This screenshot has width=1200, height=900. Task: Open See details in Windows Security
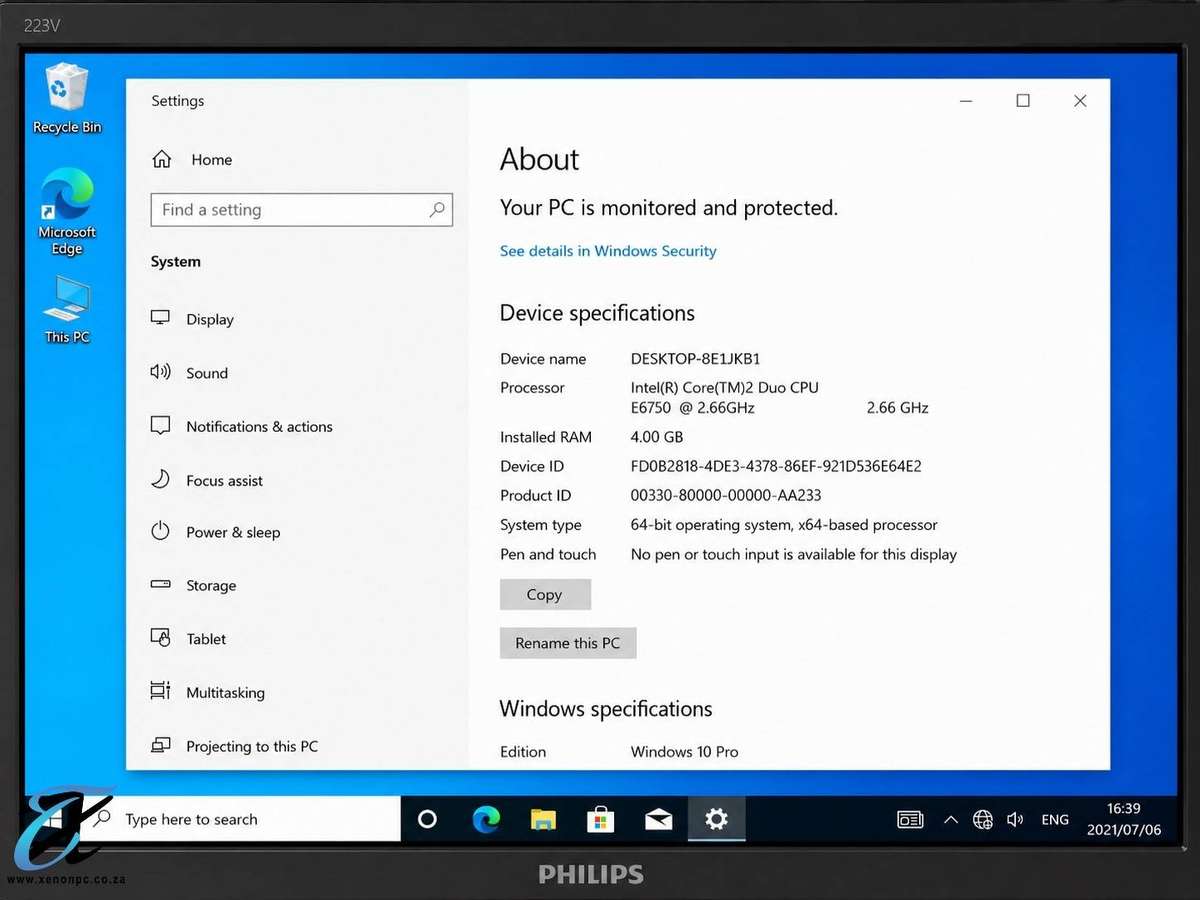pos(608,251)
